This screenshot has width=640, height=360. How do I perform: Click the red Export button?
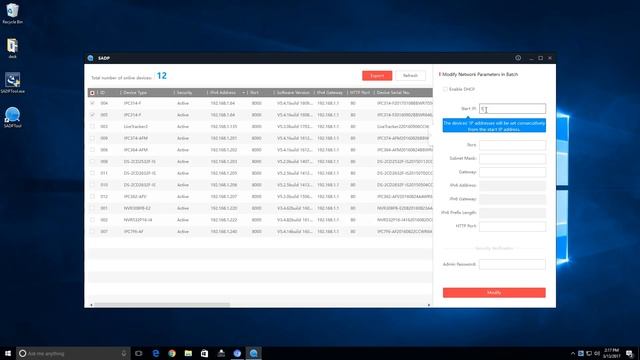click(377, 76)
